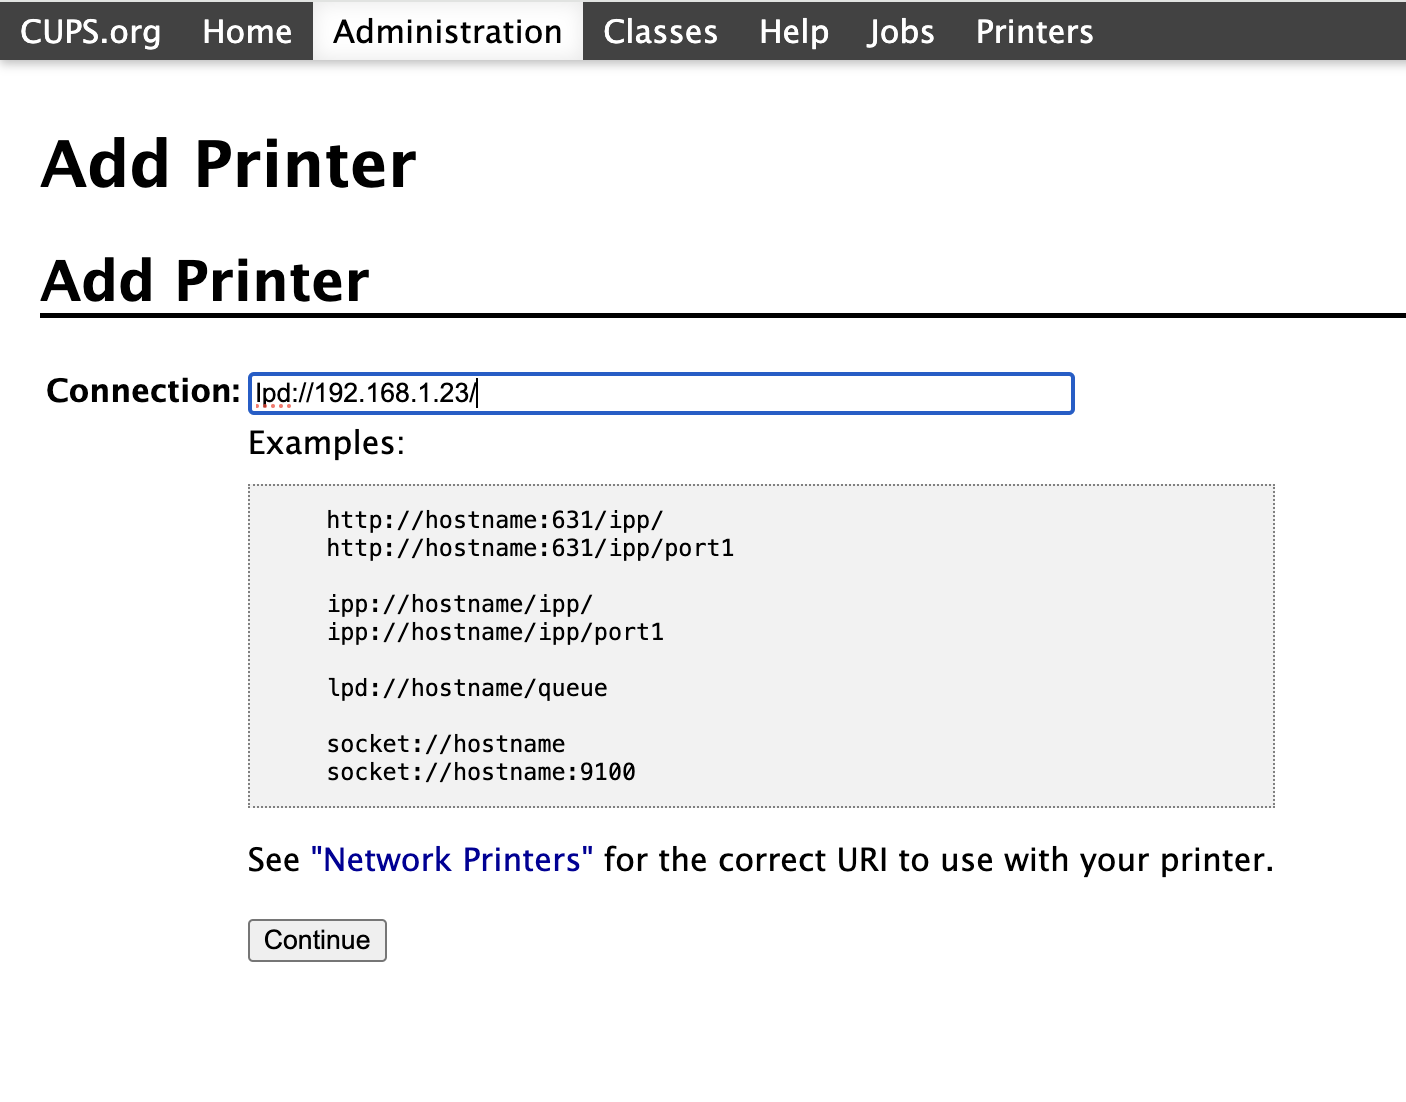Open the CUPS.org link in navigation bar
The height and width of the screenshot is (1102, 1406).
click(90, 31)
